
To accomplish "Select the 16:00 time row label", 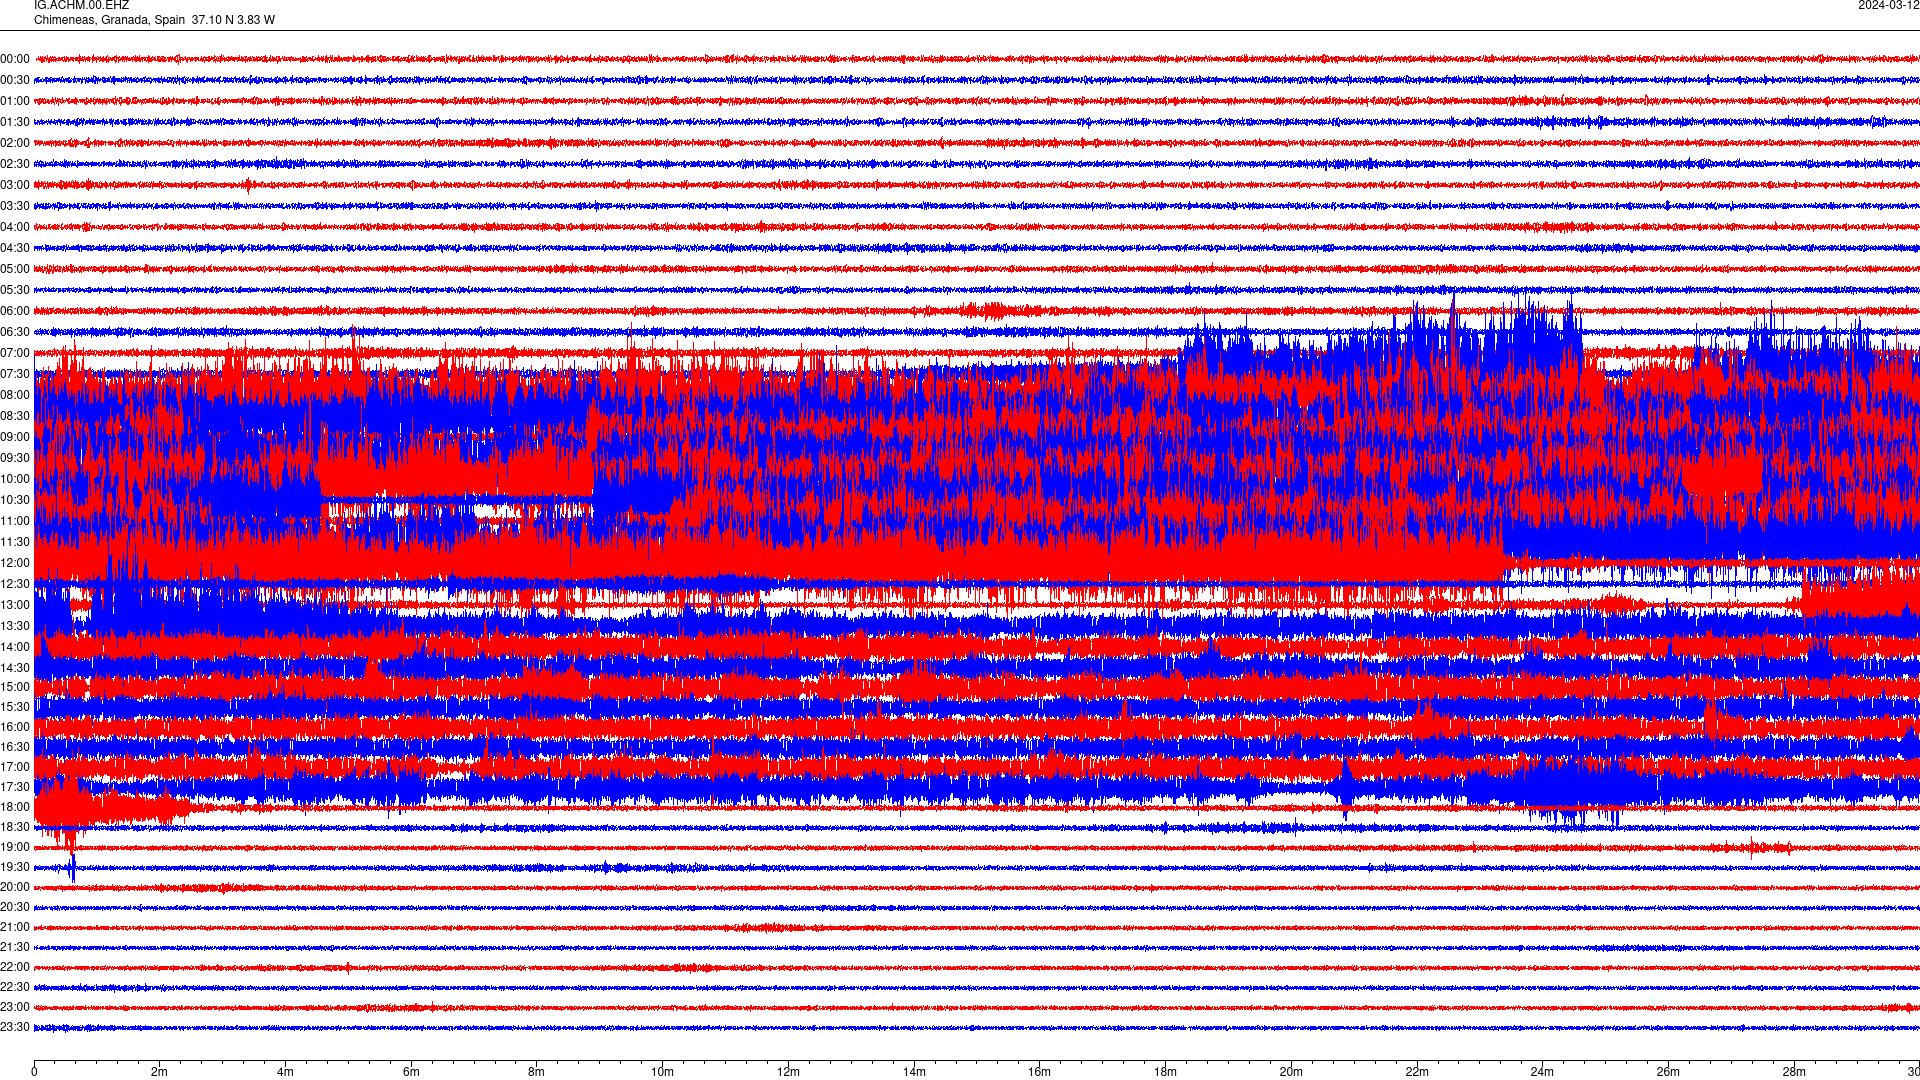I will tap(15, 727).
